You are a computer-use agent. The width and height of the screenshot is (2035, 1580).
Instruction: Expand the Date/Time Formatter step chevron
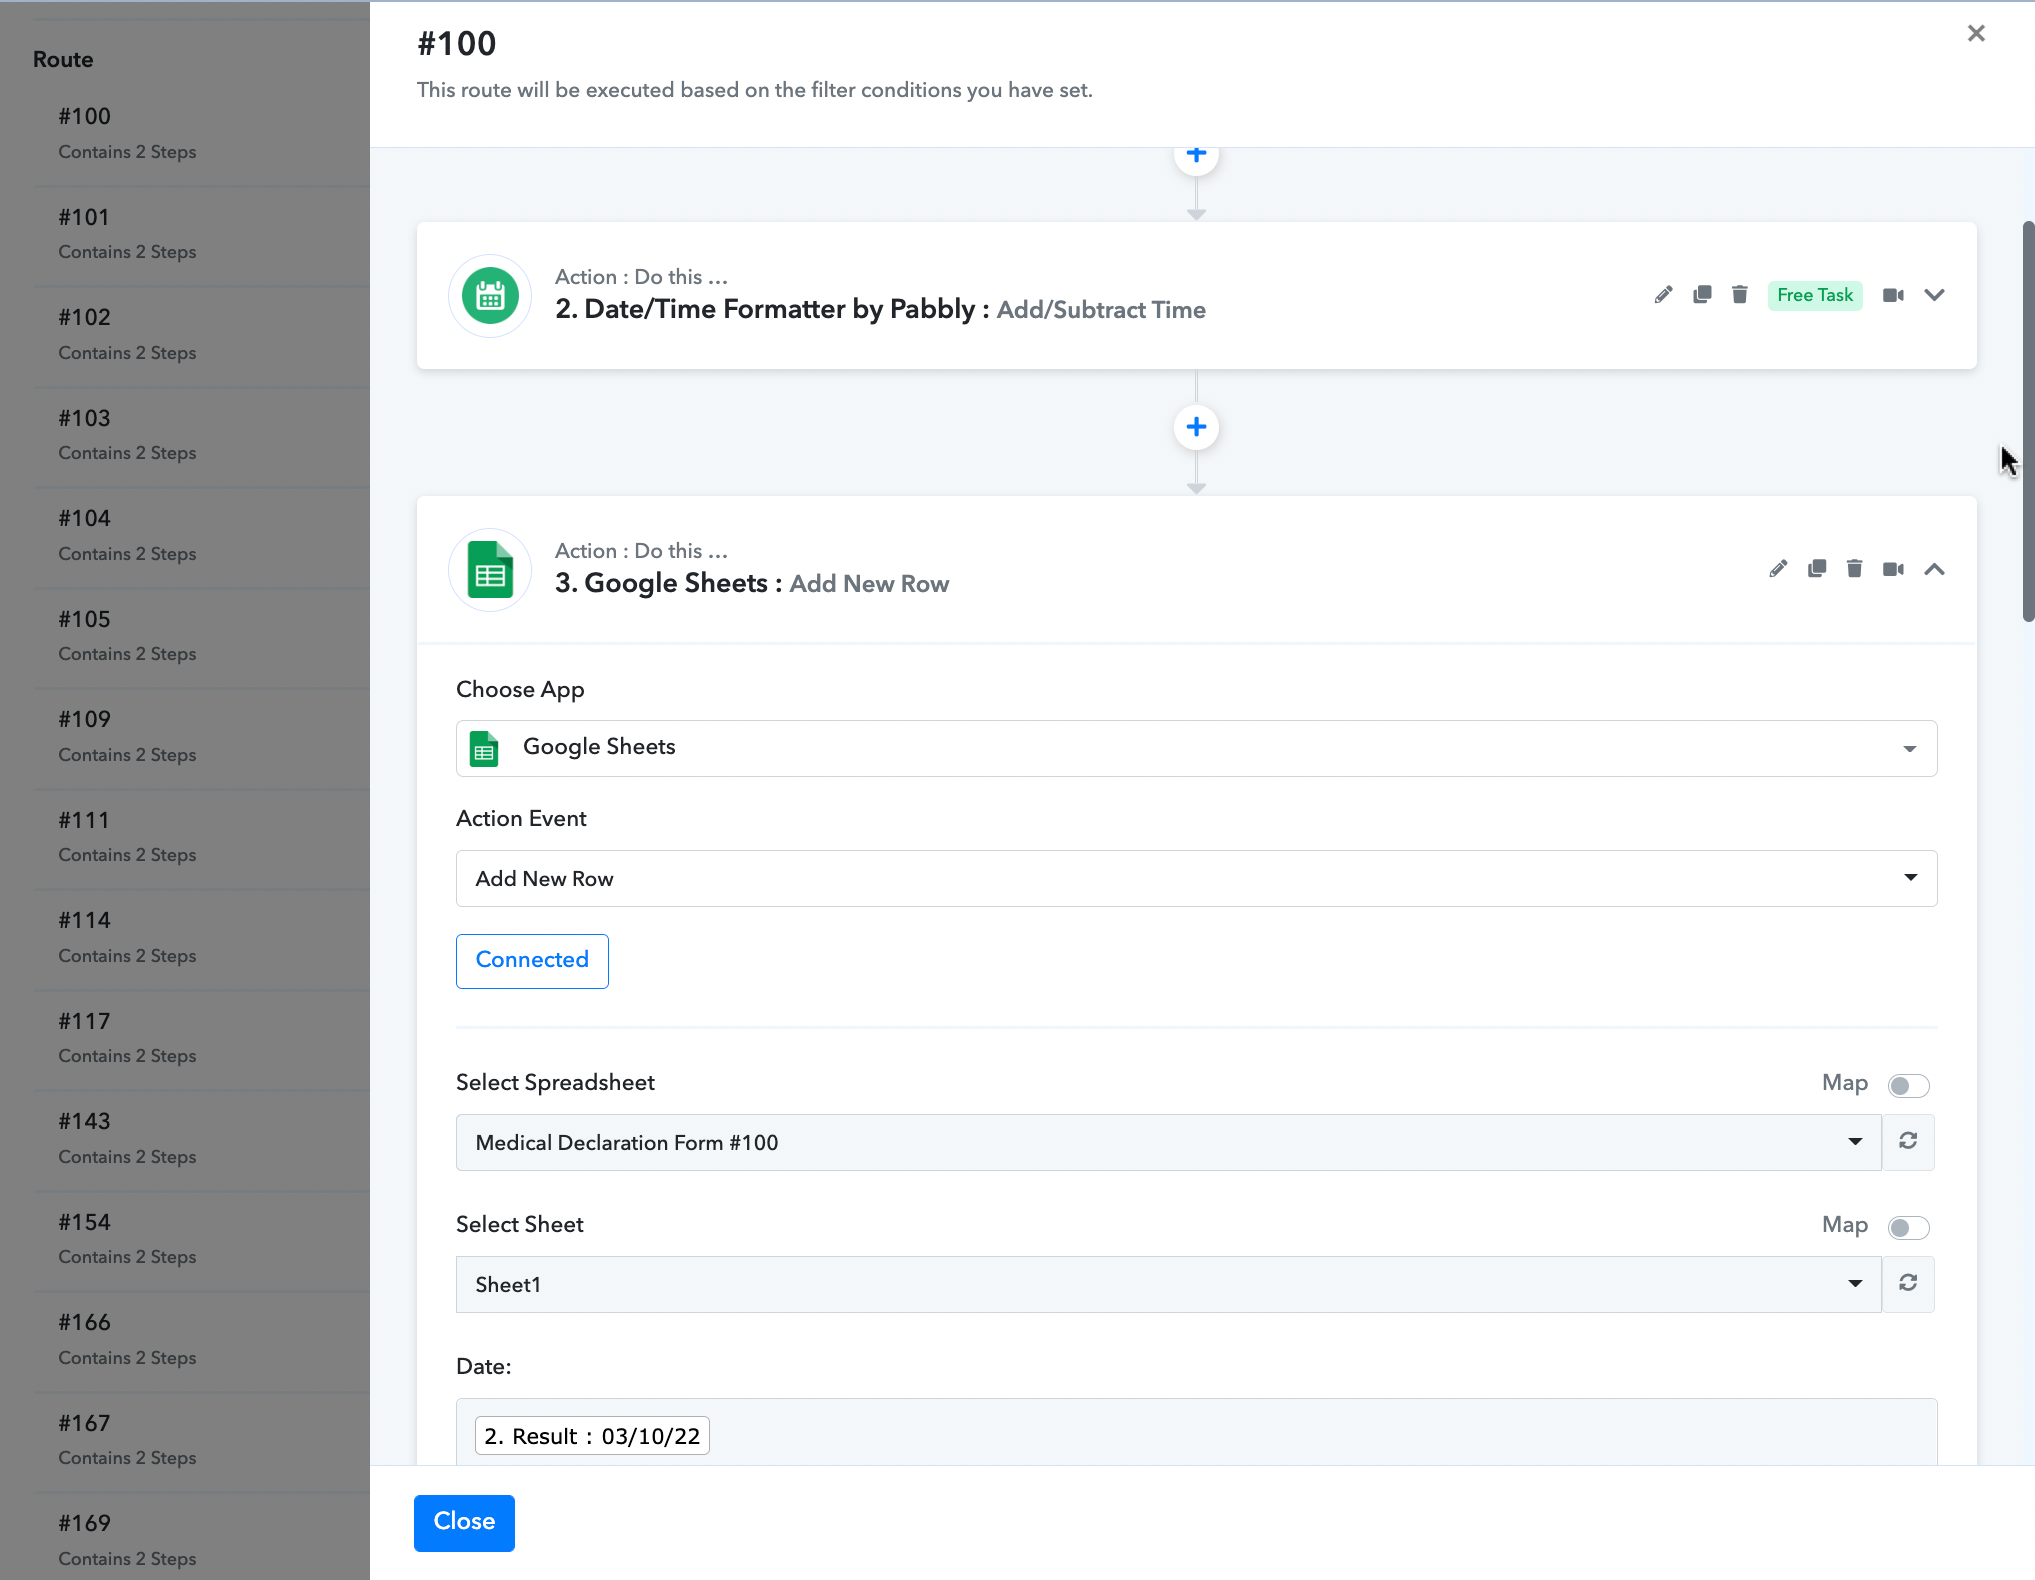[1934, 295]
